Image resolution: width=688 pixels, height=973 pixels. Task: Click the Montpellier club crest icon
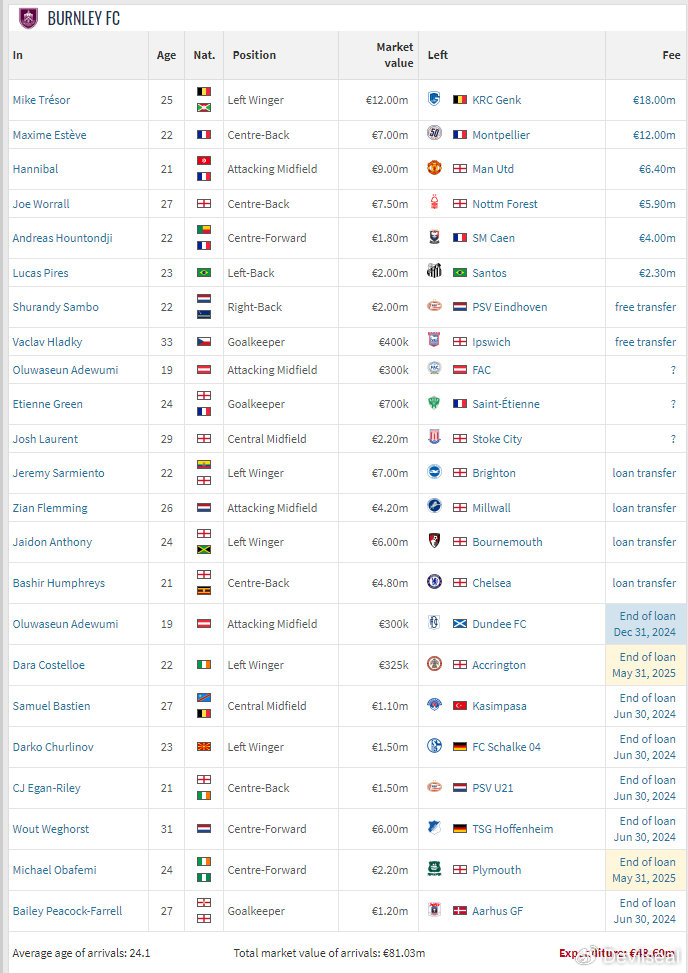click(434, 134)
